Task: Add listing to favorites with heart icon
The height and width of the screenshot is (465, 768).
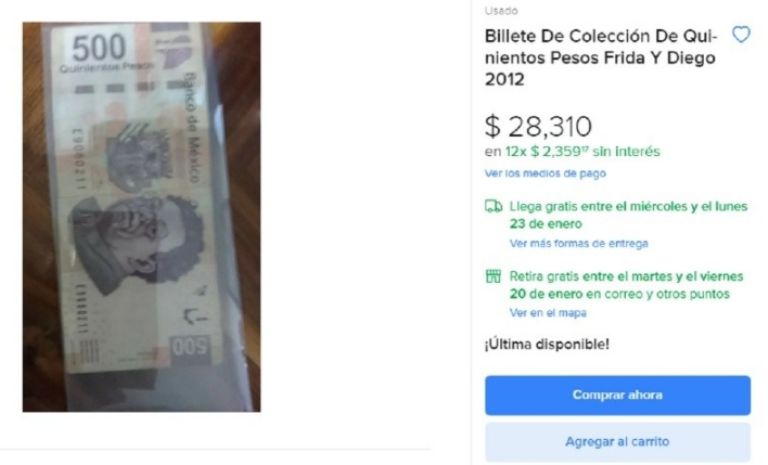Action: tap(741, 35)
